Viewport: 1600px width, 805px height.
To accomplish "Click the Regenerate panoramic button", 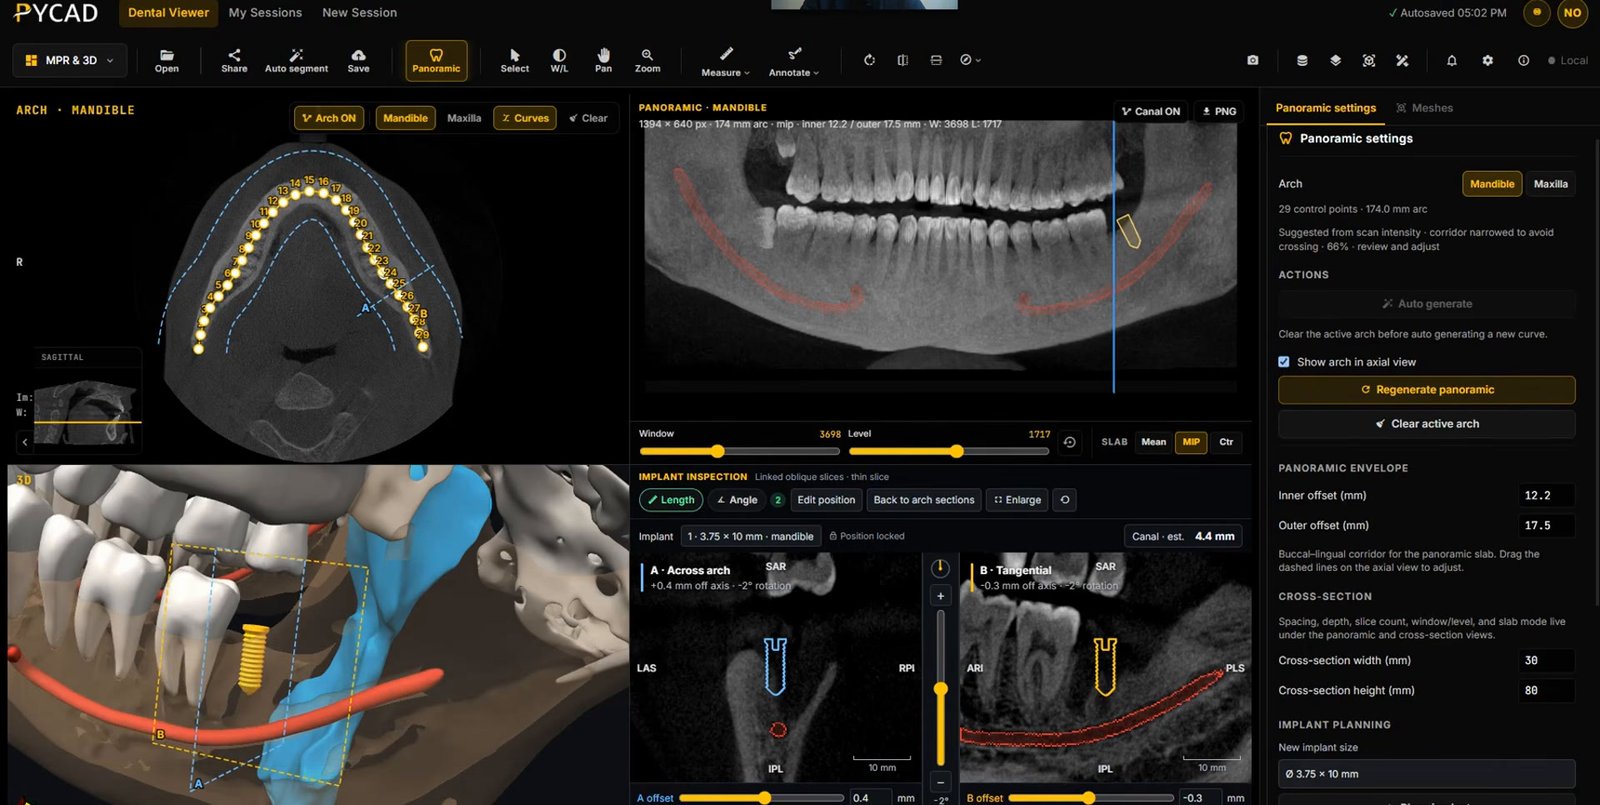I will 1426,390.
